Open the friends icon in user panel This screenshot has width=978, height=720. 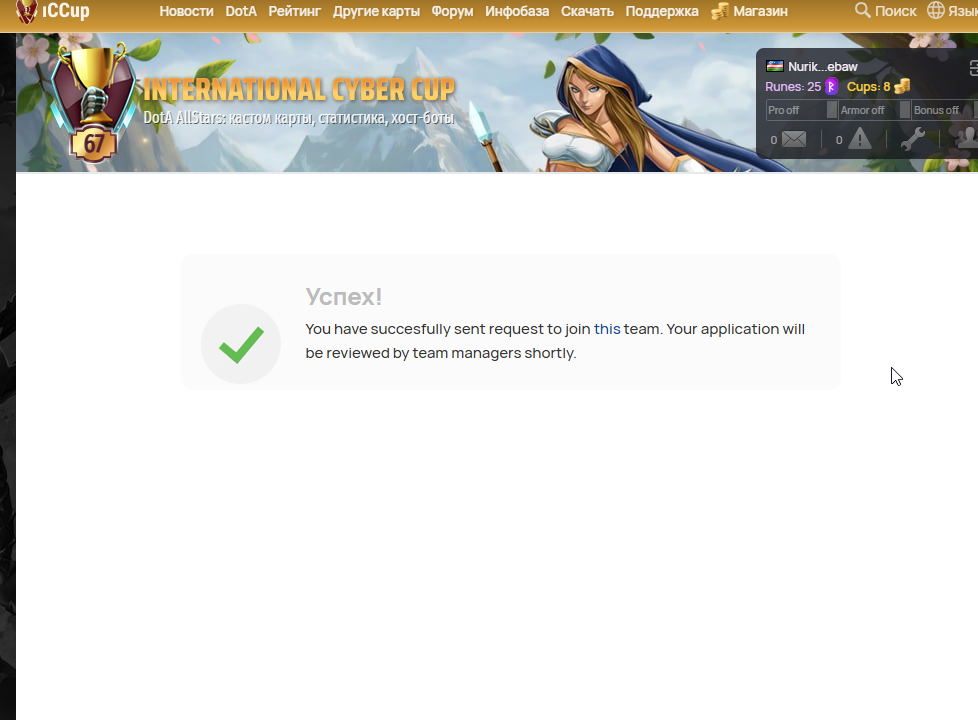(967, 138)
